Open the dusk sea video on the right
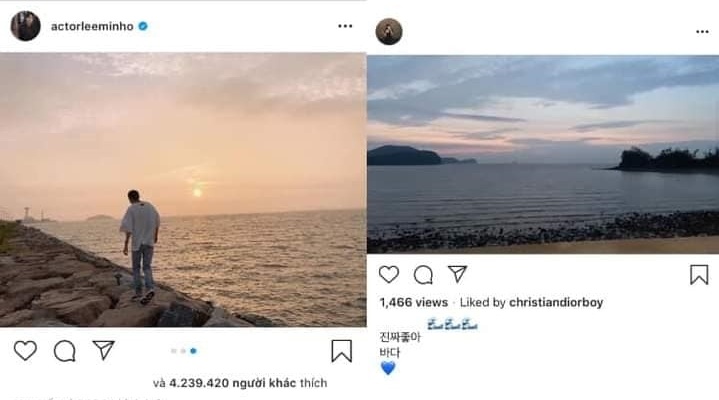 543,153
